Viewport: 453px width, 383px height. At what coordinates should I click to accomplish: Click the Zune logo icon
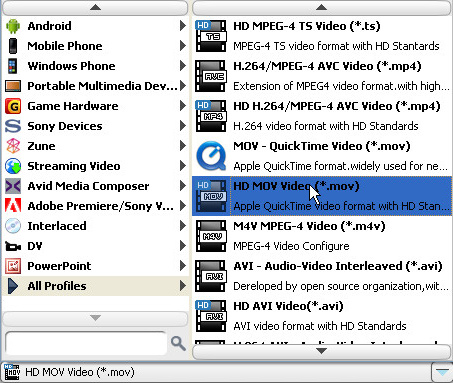pyautogui.click(x=13, y=146)
